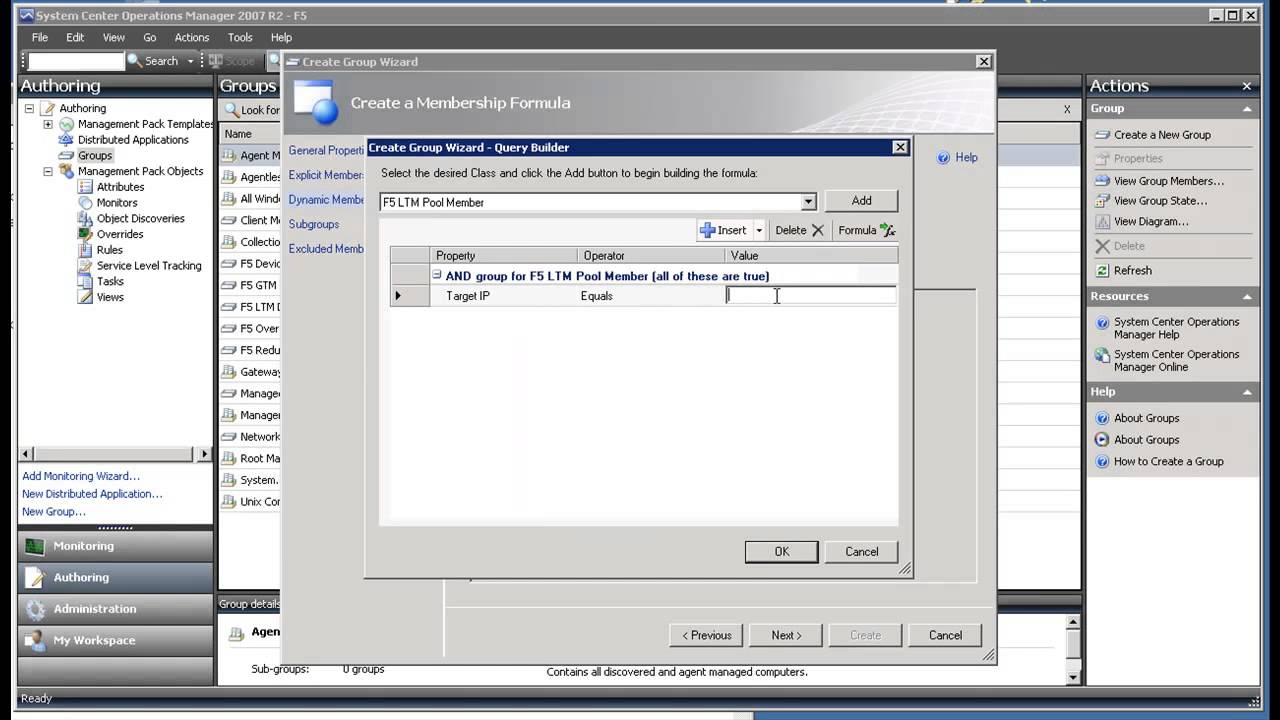Open How to Create a Group help

pos(1168,462)
